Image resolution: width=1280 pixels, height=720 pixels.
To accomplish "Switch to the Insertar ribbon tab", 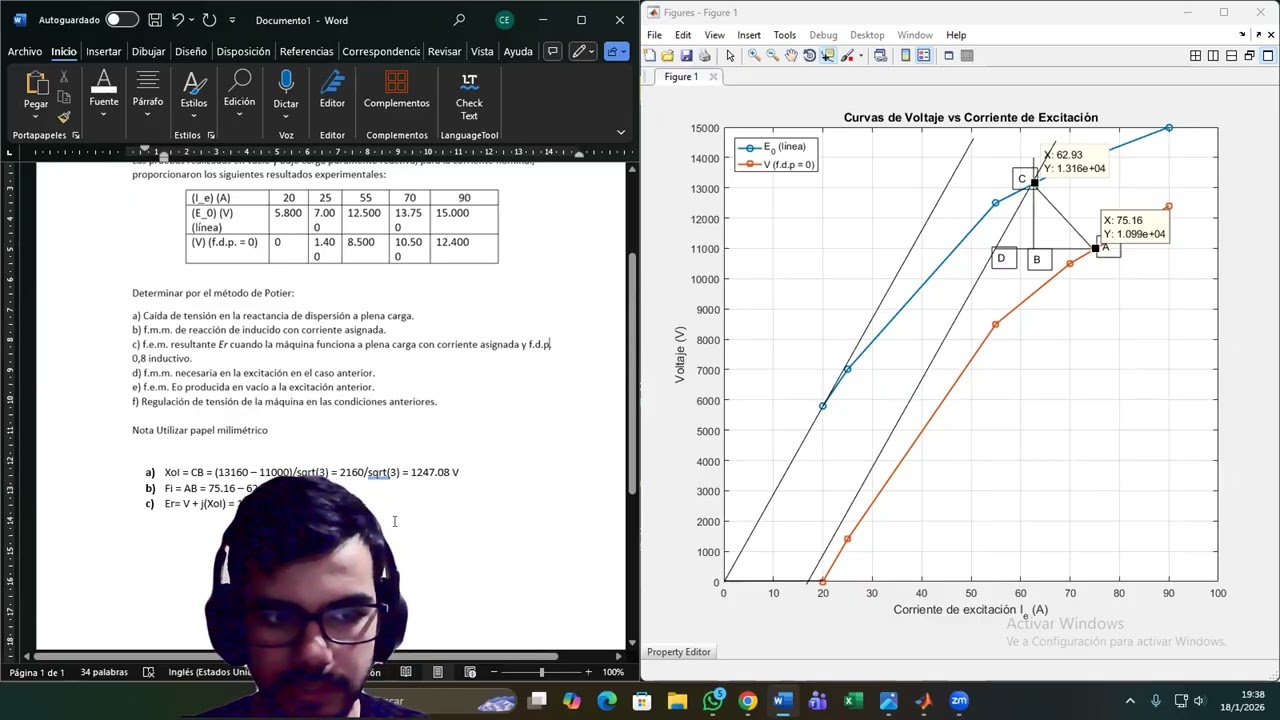I will click(x=103, y=51).
